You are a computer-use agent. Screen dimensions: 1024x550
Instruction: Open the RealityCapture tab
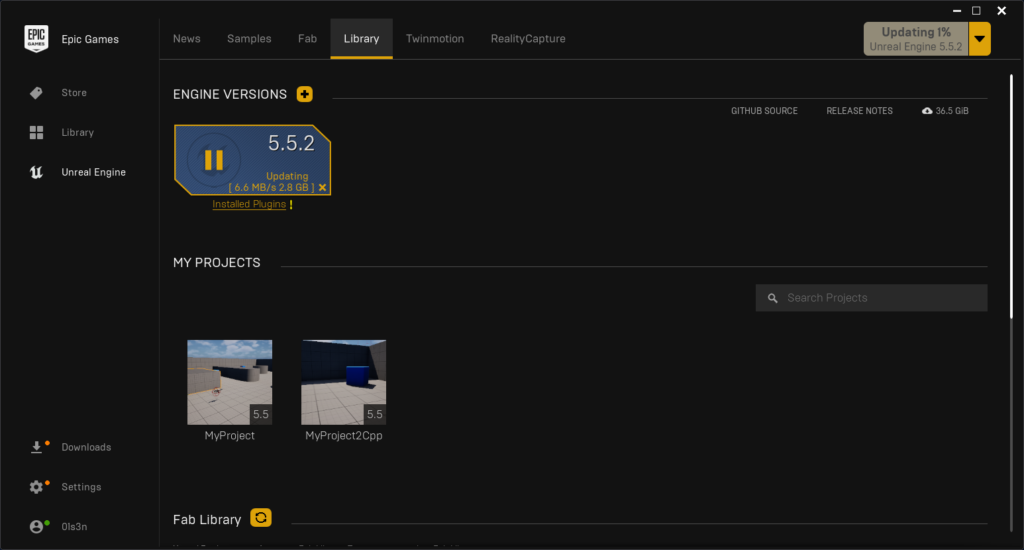(527, 39)
